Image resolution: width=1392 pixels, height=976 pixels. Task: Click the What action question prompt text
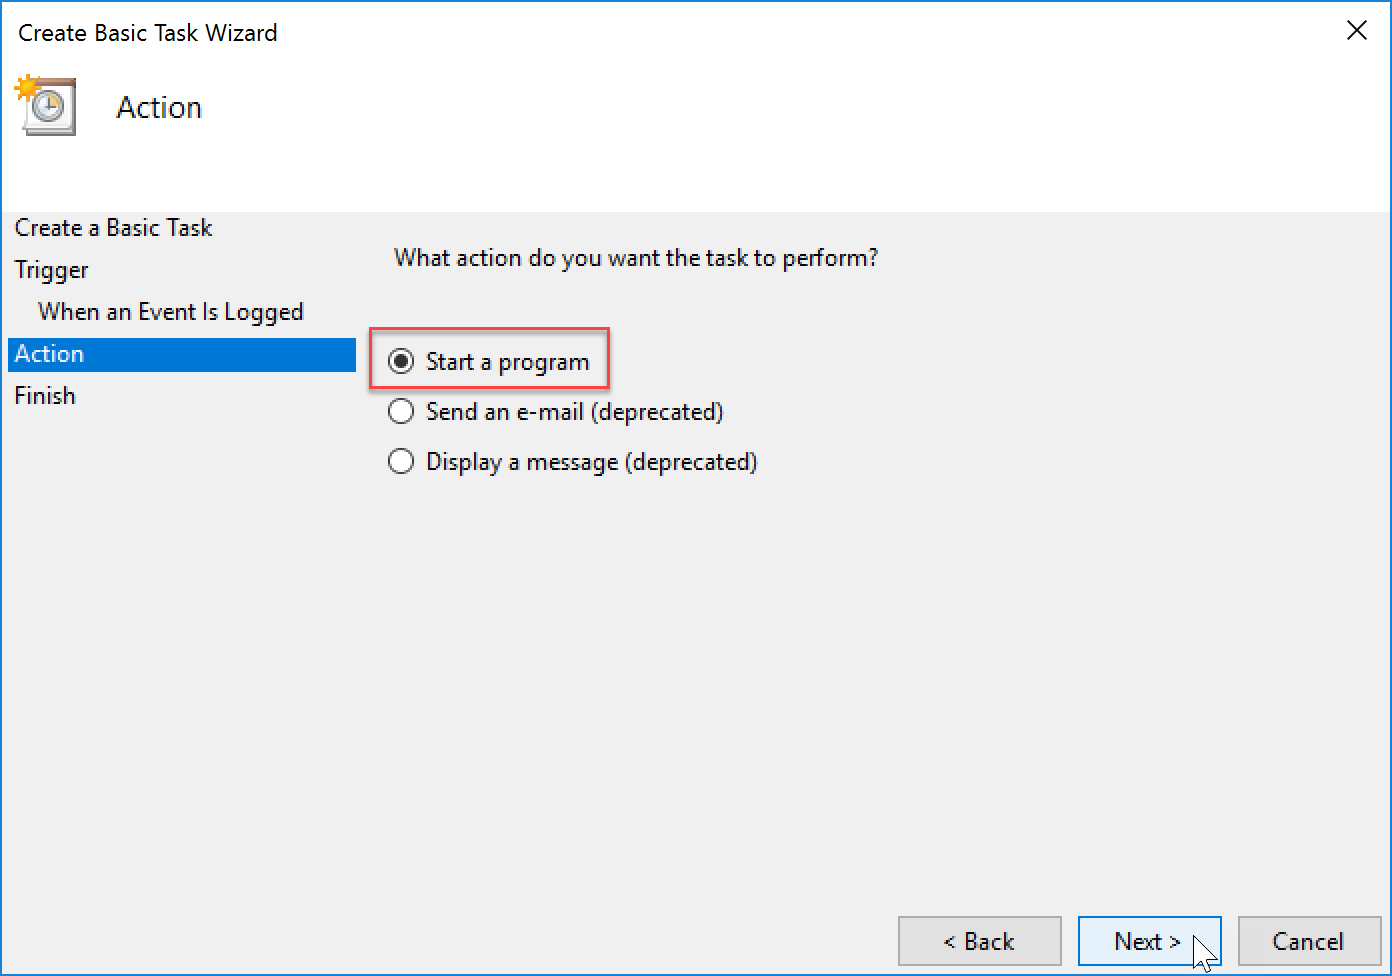[636, 258]
